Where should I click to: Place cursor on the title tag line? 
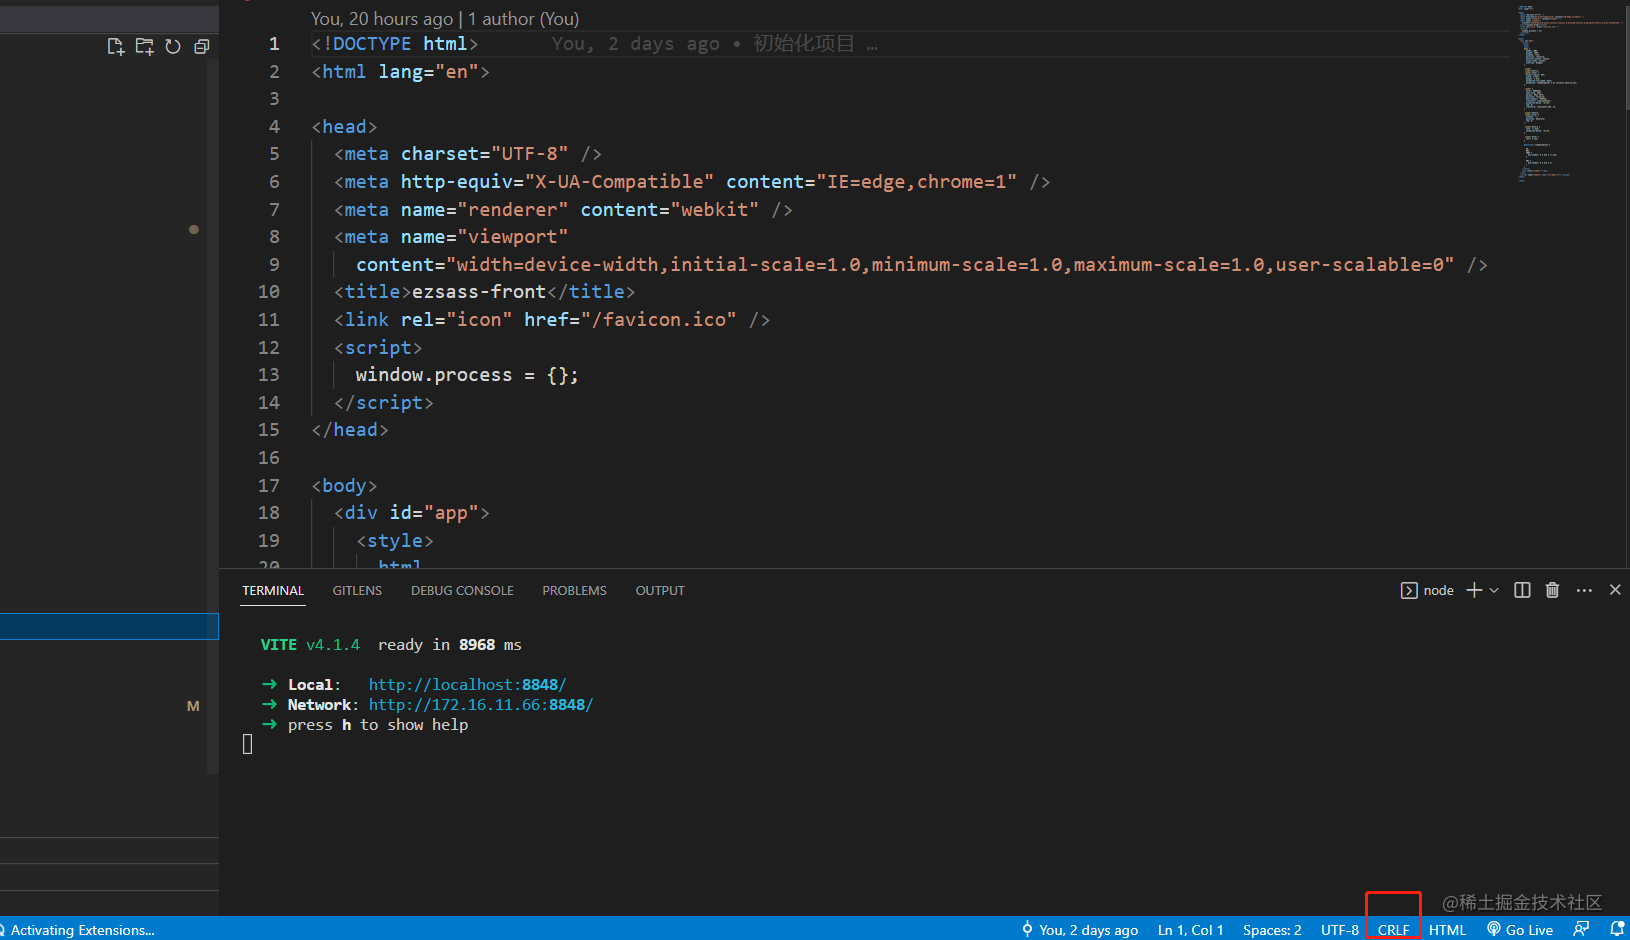(484, 291)
